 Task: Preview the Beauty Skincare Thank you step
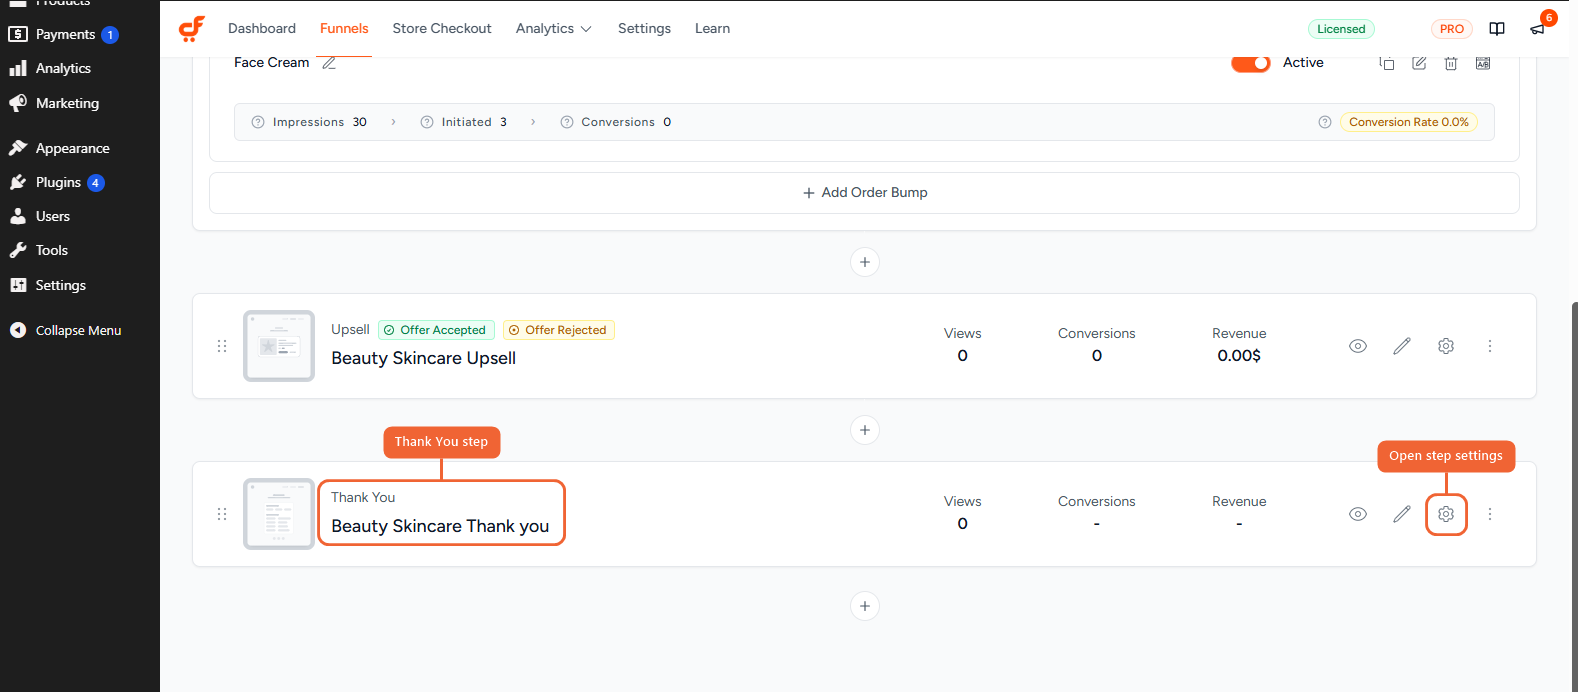[x=1358, y=514]
